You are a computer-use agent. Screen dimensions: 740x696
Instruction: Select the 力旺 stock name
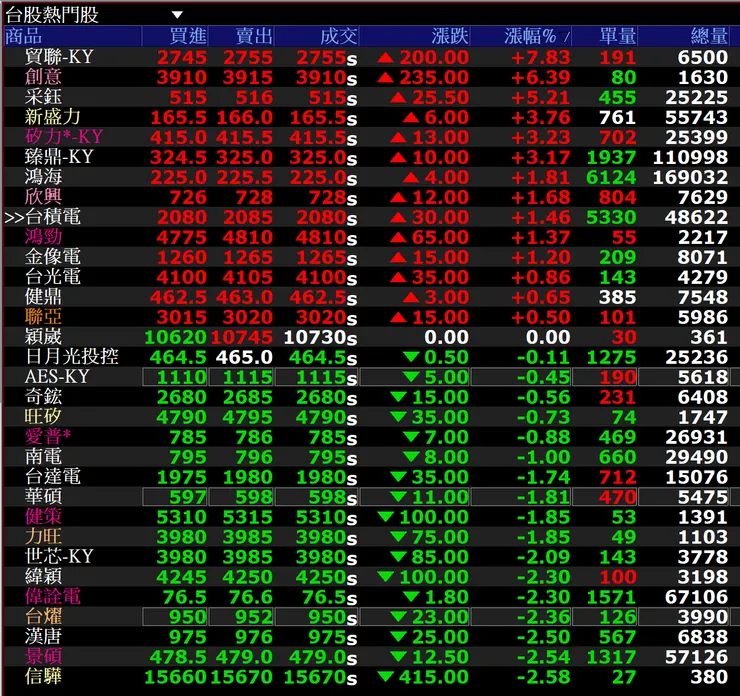pyautogui.click(x=43, y=537)
